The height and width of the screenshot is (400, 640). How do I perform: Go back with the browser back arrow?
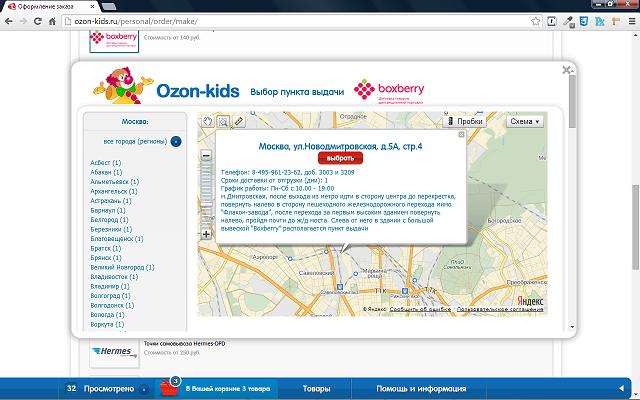(x=9, y=21)
